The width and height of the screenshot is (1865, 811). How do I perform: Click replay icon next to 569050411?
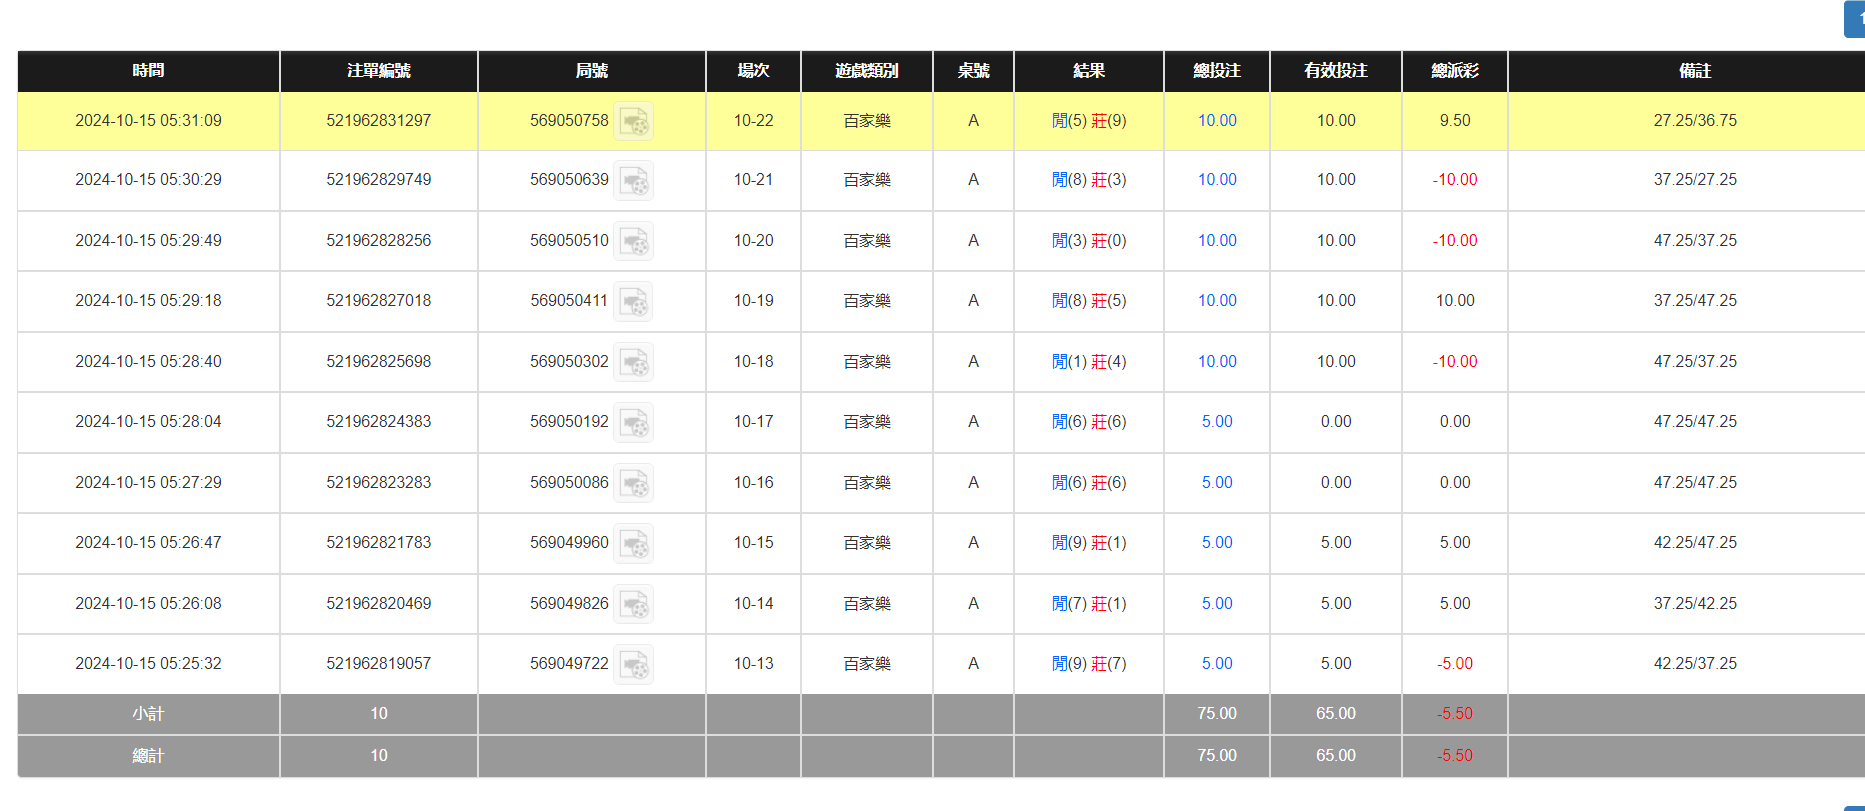click(x=633, y=302)
